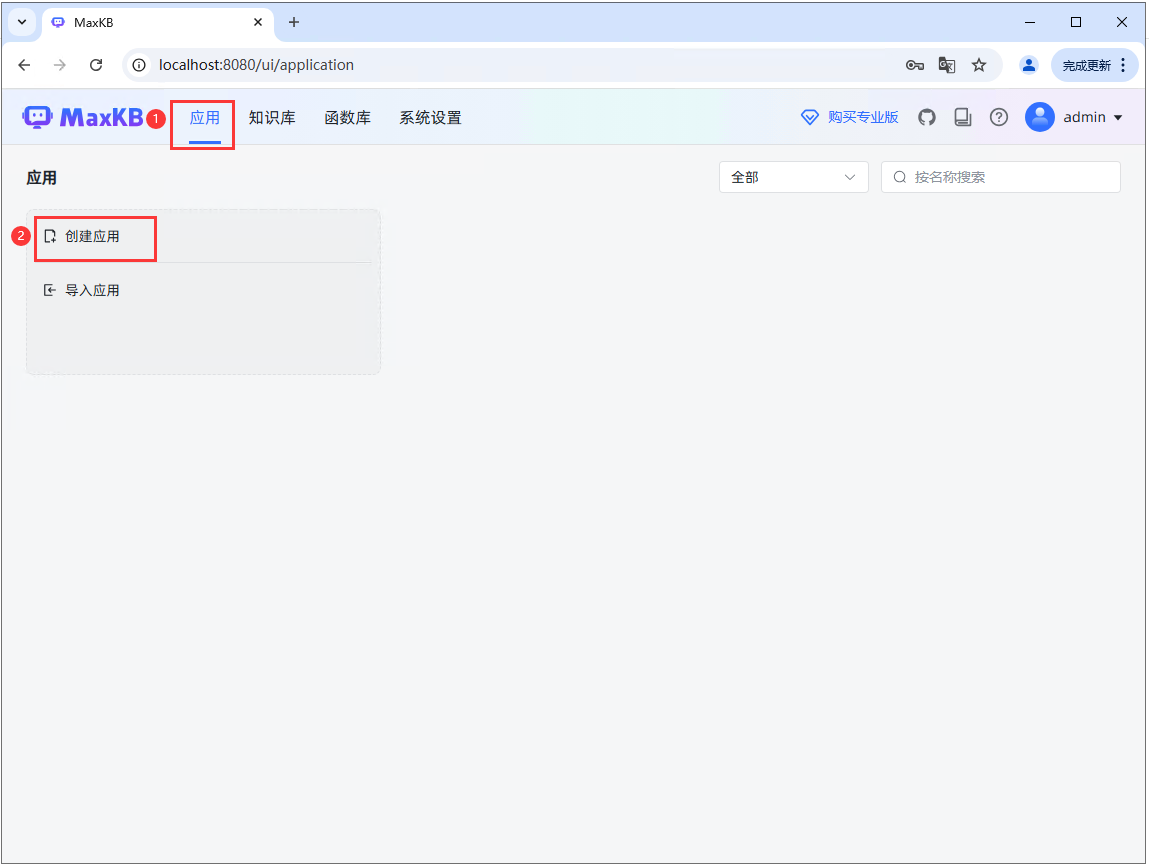
Task: Maximize the browser window
Action: [1076, 22]
